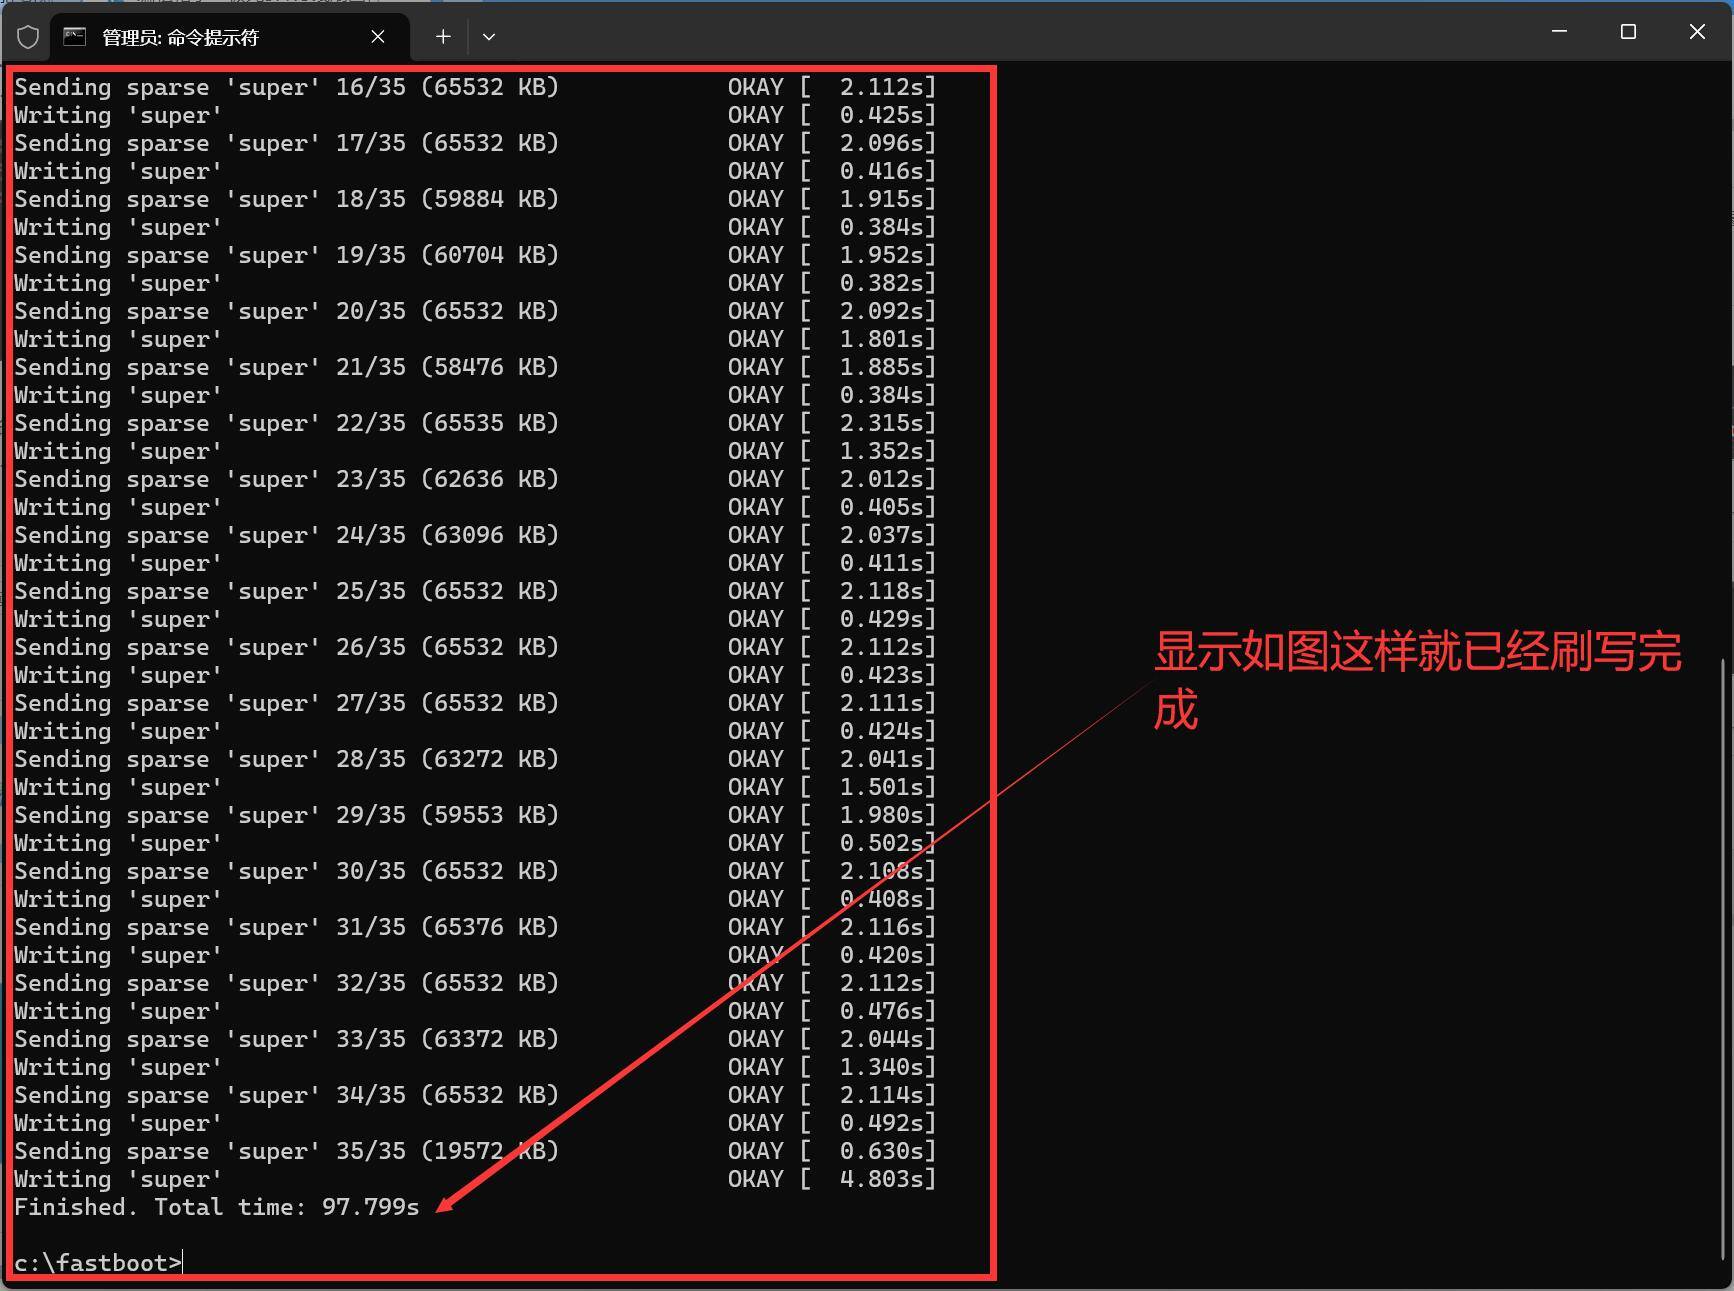Click the 'OKAY [ 1.340s]' result
Viewport: 1734px width, 1291px height.
(832, 1067)
